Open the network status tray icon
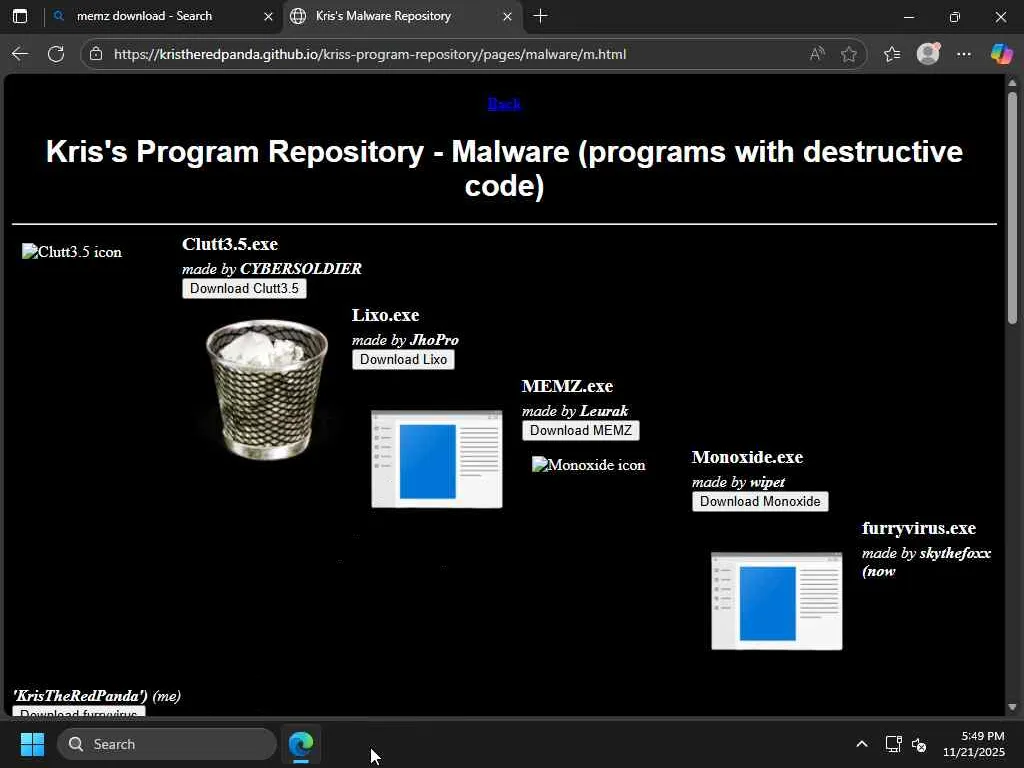The width and height of the screenshot is (1024, 768). click(x=893, y=744)
